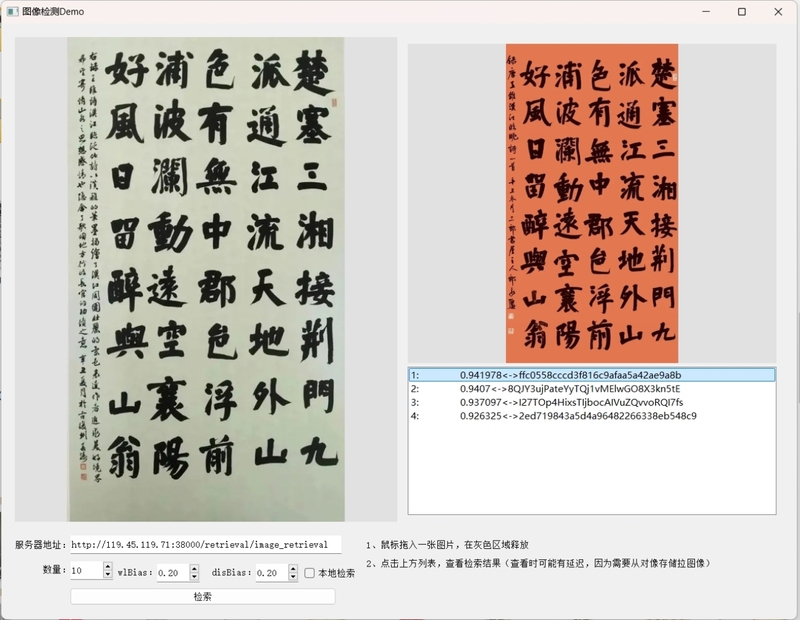Click the 检索 search button
Image resolution: width=800 pixels, height=620 pixels.
click(x=203, y=597)
